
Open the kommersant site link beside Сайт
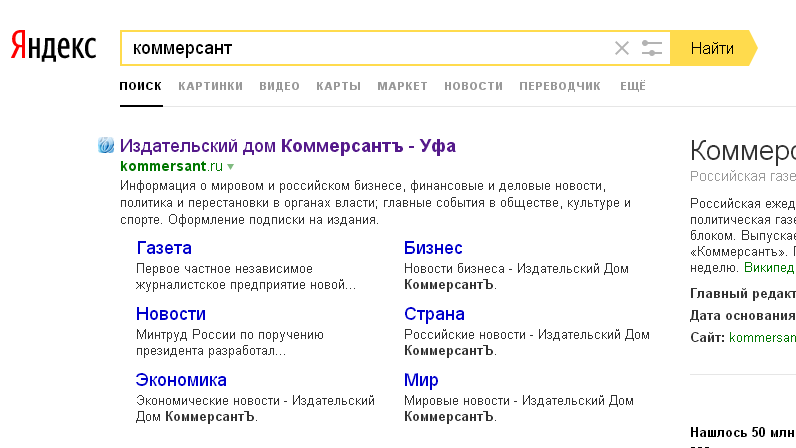pyautogui.click(x=762, y=337)
